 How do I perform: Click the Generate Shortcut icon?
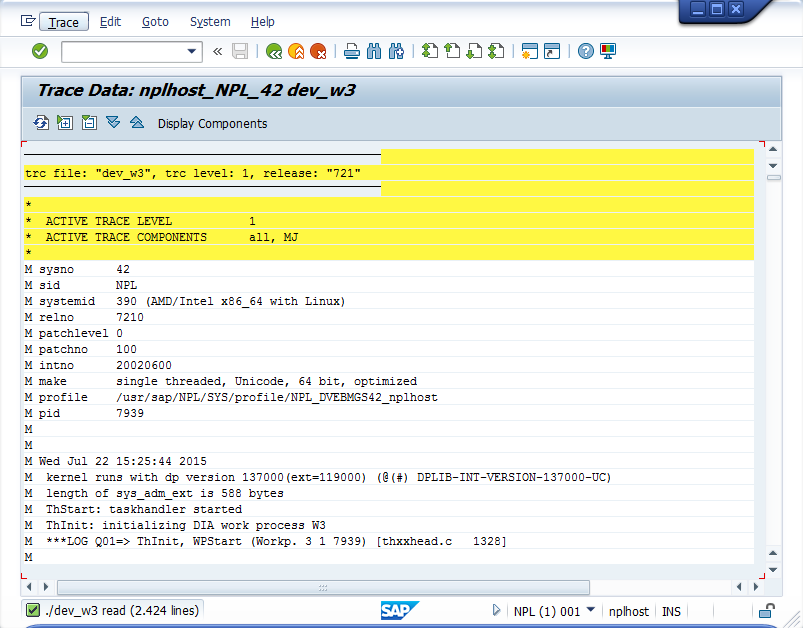tap(552, 51)
